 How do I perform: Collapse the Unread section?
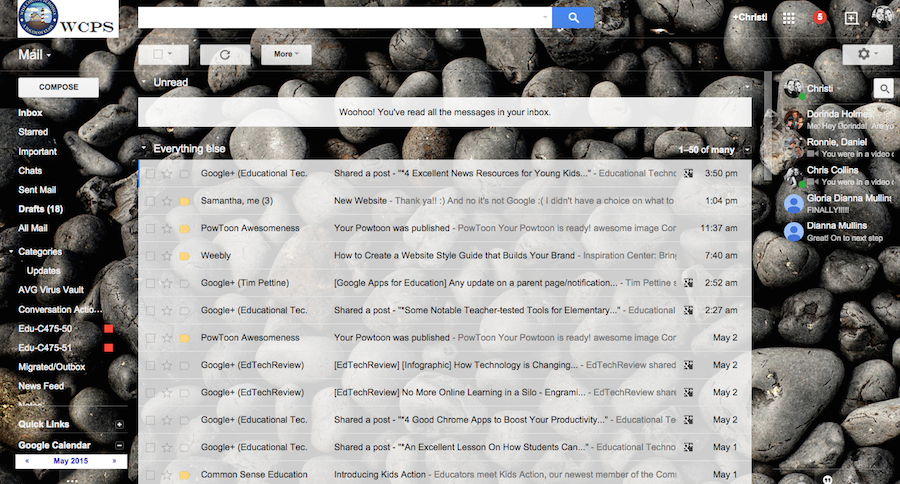click(143, 82)
